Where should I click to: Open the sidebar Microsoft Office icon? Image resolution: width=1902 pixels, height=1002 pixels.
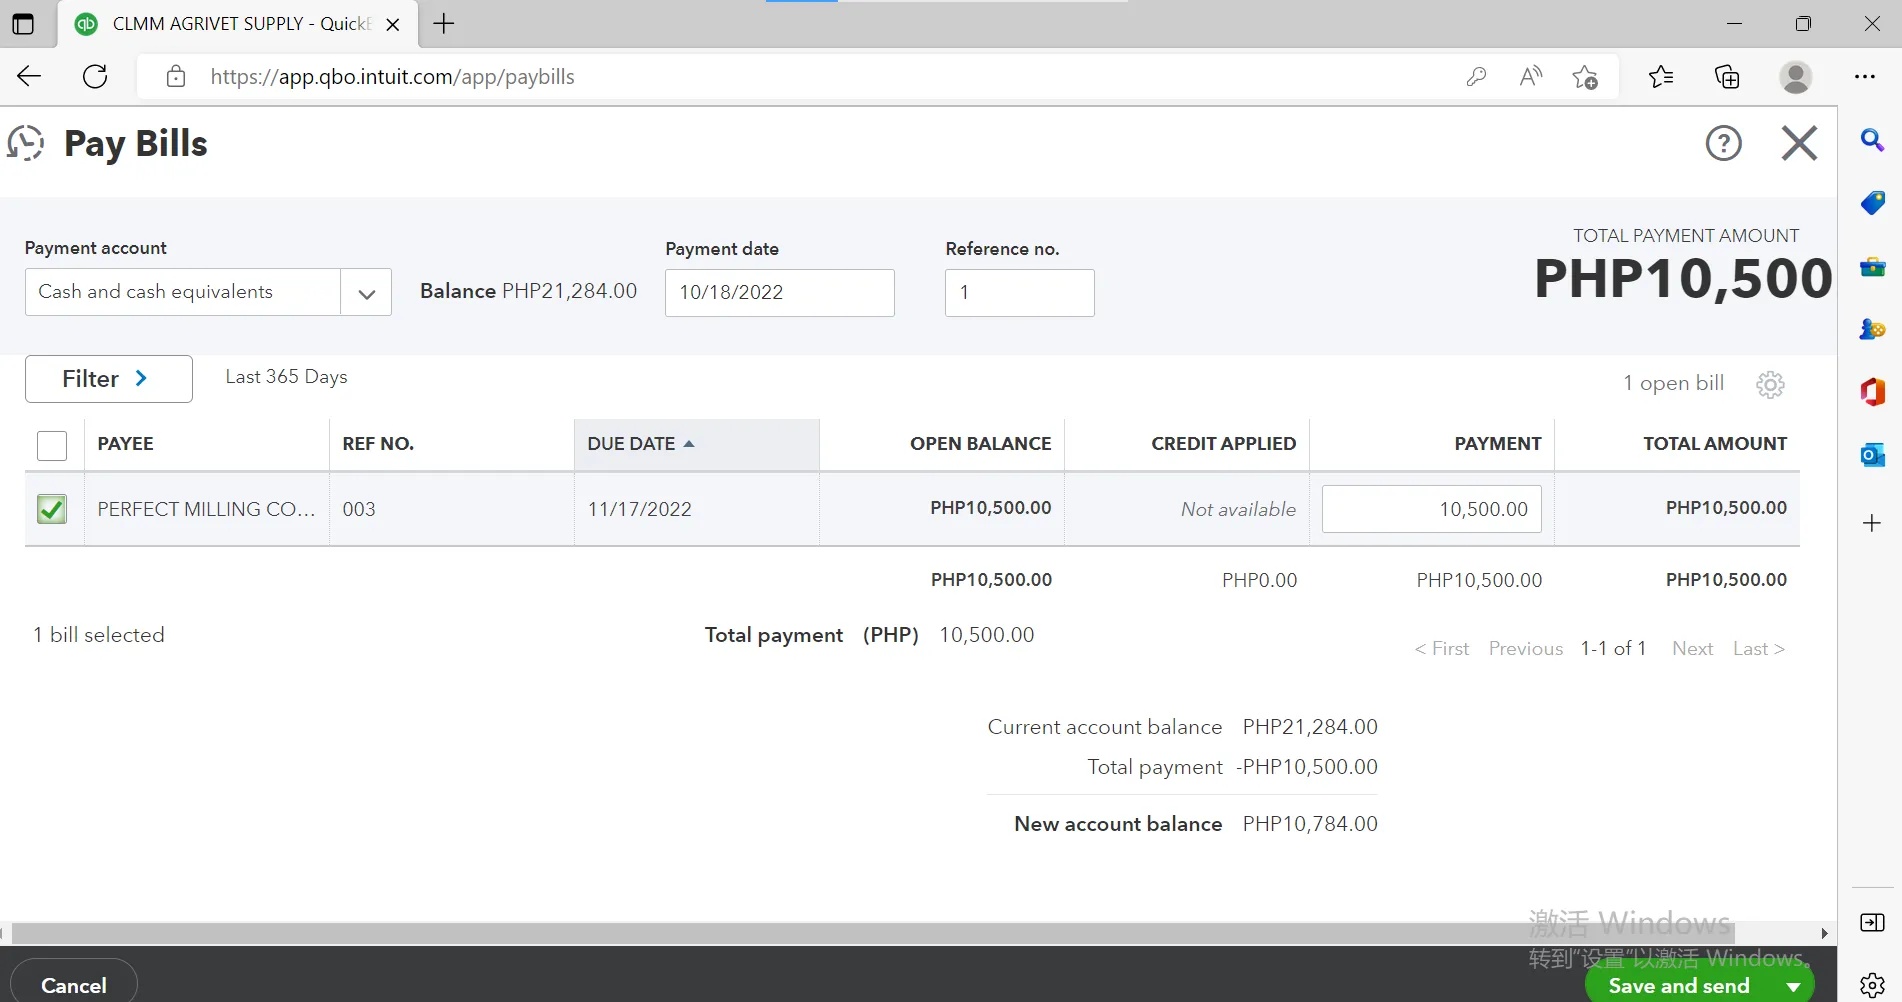pyautogui.click(x=1872, y=392)
